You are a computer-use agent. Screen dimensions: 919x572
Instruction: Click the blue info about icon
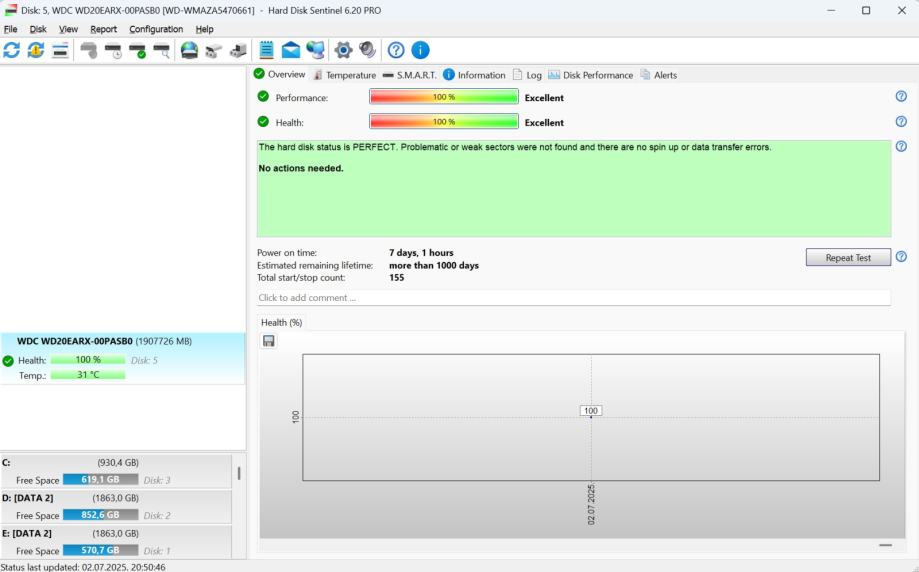pyautogui.click(x=420, y=50)
